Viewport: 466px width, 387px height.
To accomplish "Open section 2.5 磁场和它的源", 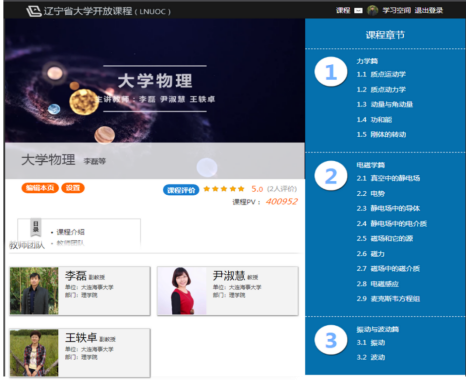I will 385,239.
